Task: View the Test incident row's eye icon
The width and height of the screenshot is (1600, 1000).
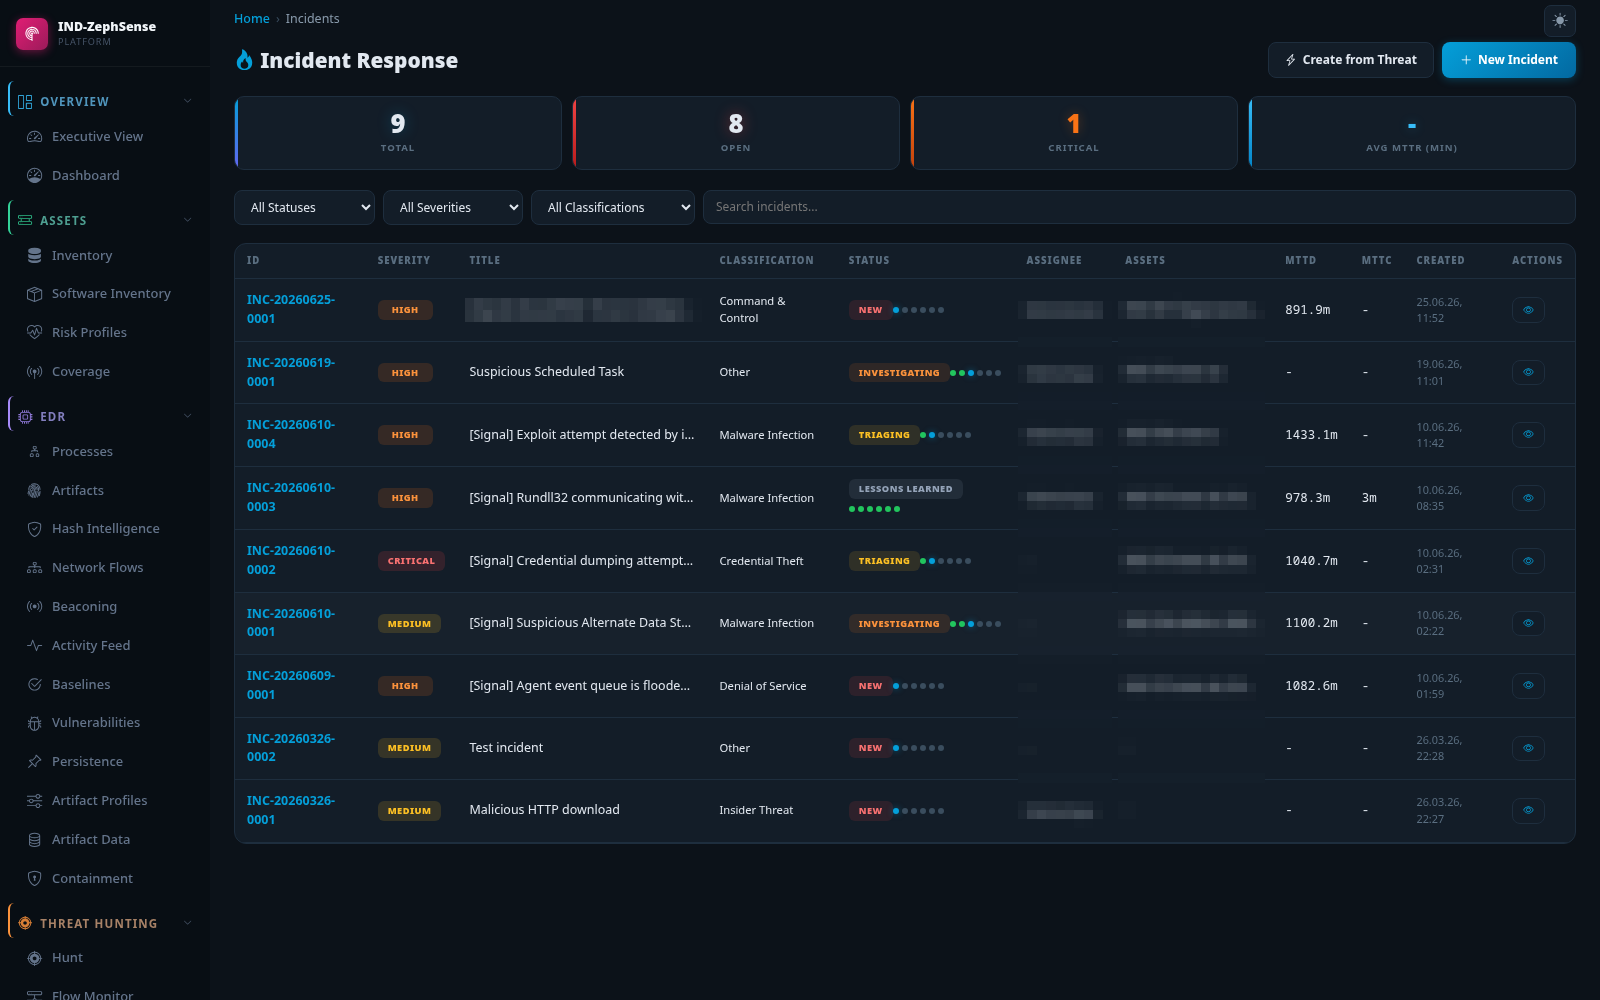Action: pos(1528,748)
